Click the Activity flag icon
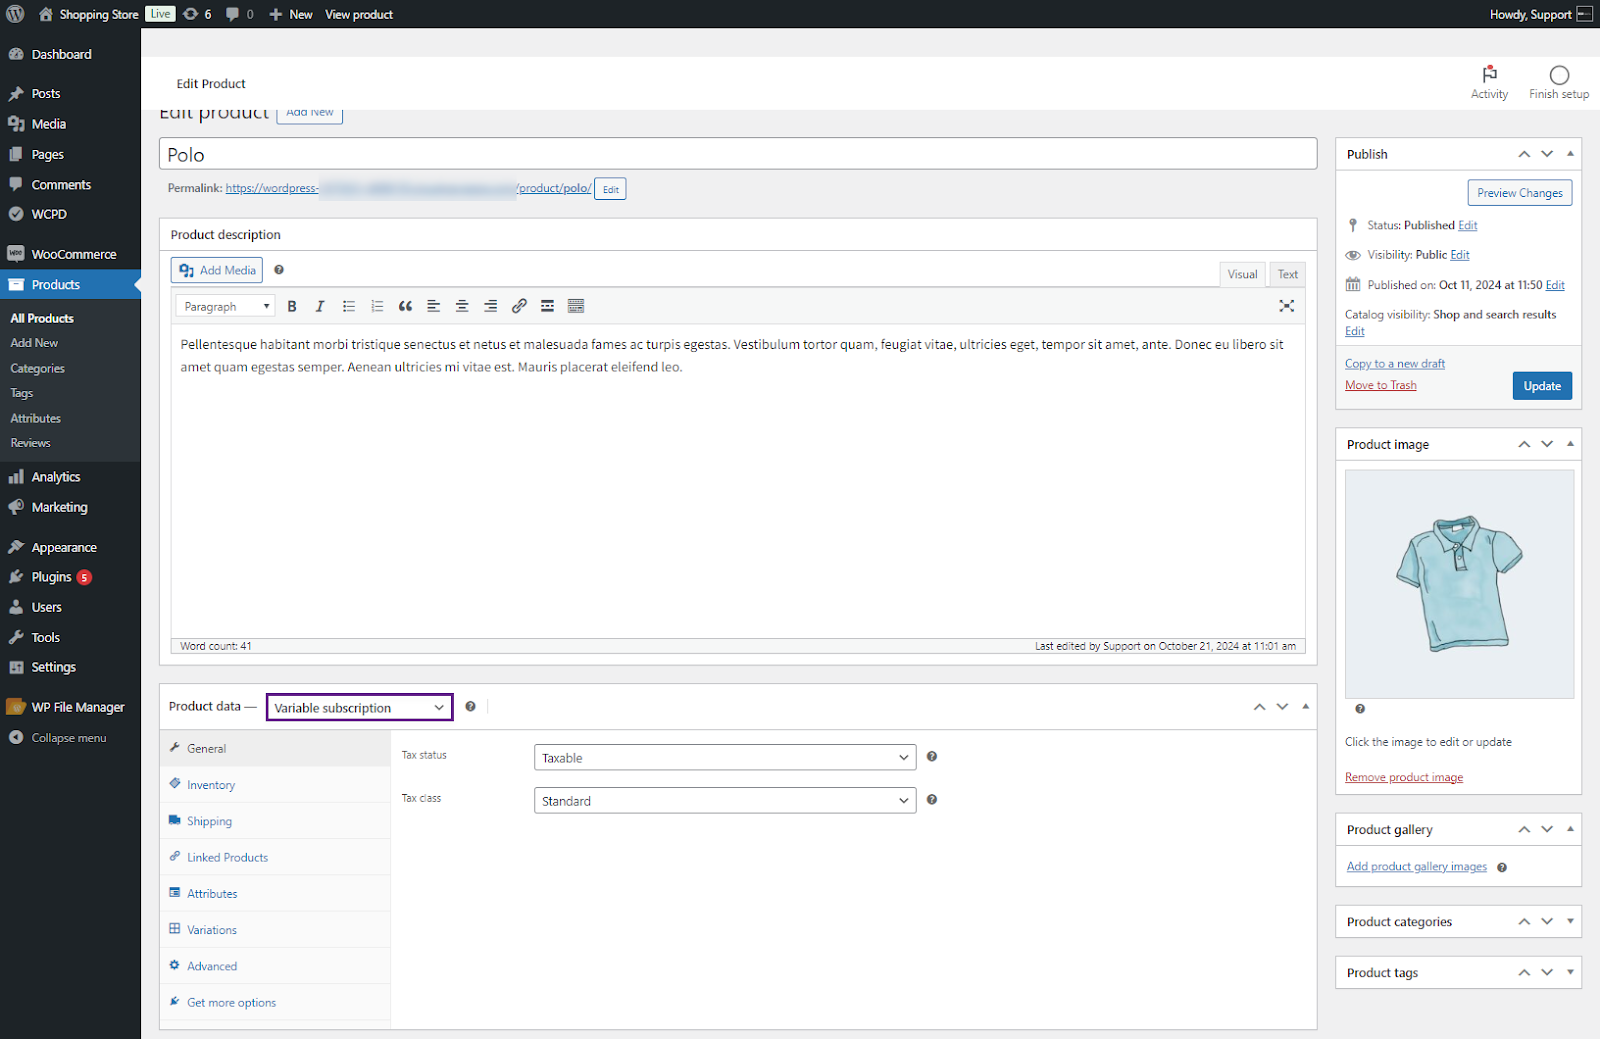The height and width of the screenshot is (1039, 1600). click(1489, 74)
